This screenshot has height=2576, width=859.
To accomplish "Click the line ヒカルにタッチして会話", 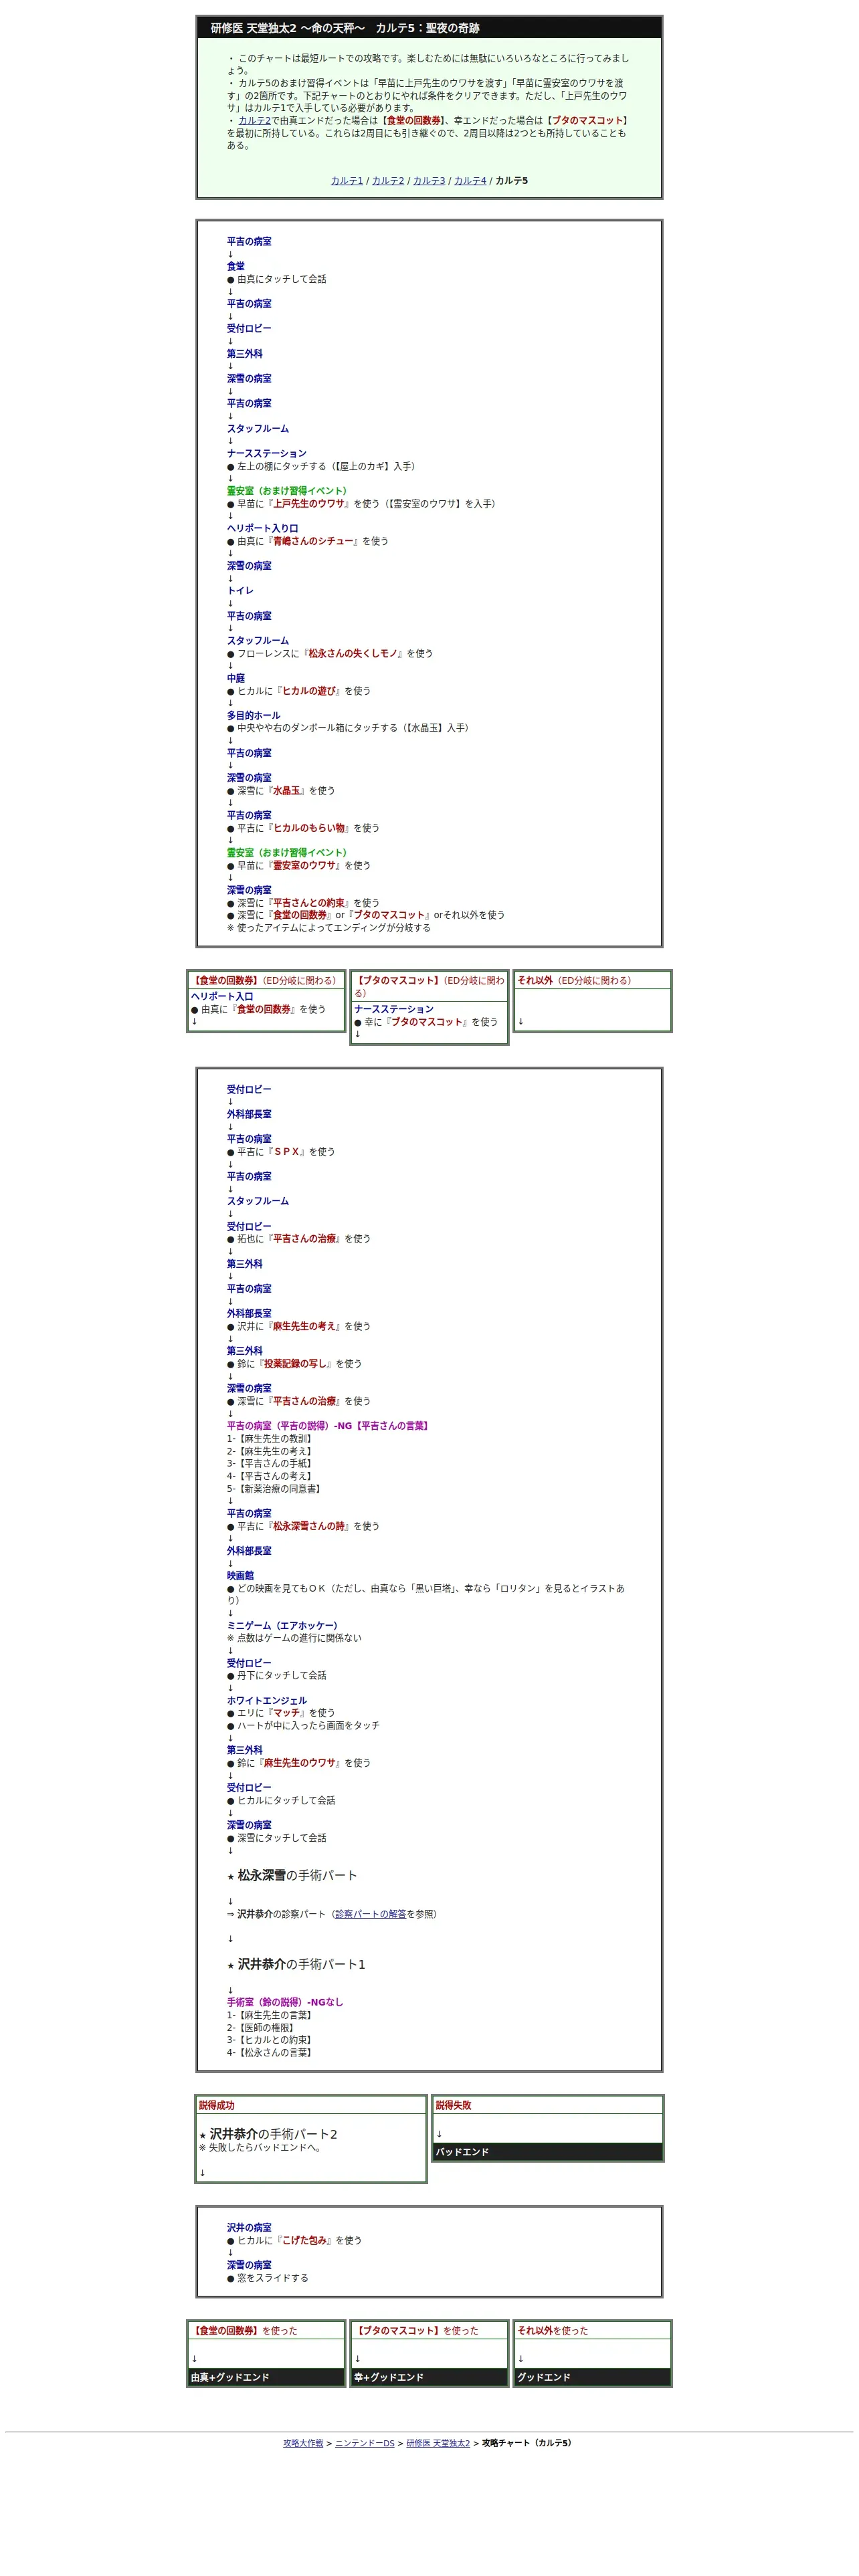I will click(280, 1801).
